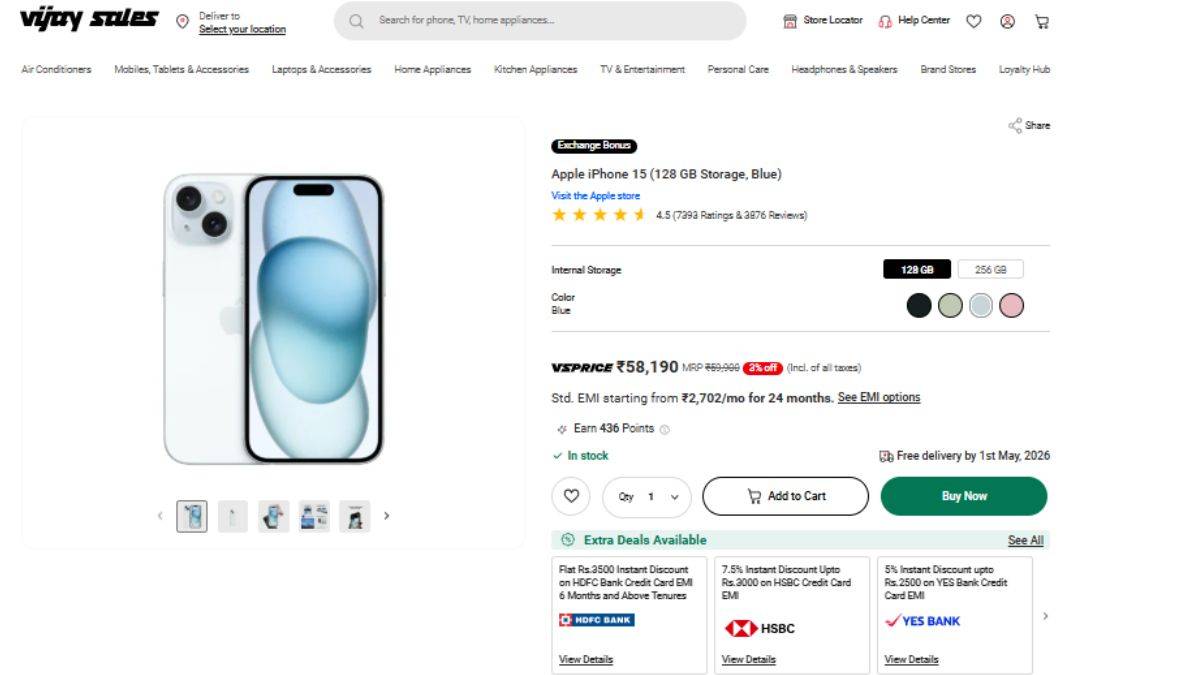Open the wishlist heart in top header

point(973,21)
